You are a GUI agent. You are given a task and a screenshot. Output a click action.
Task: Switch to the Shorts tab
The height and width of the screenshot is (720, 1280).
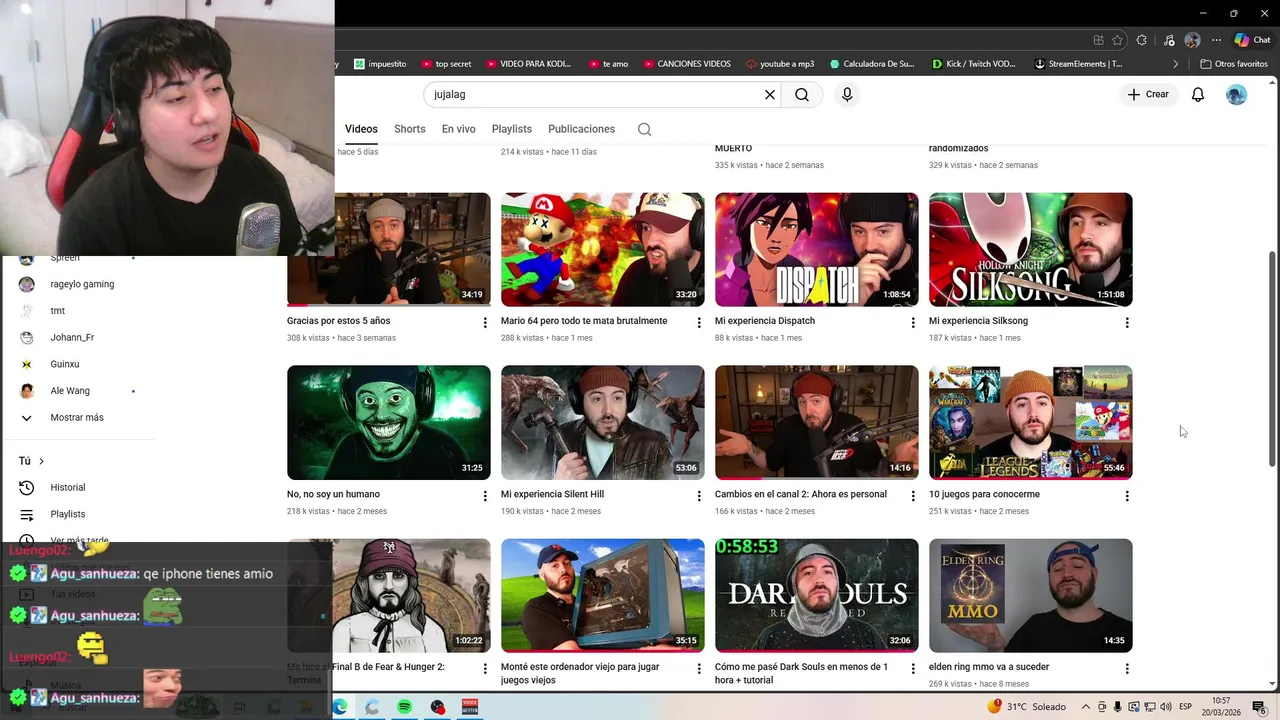[410, 129]
